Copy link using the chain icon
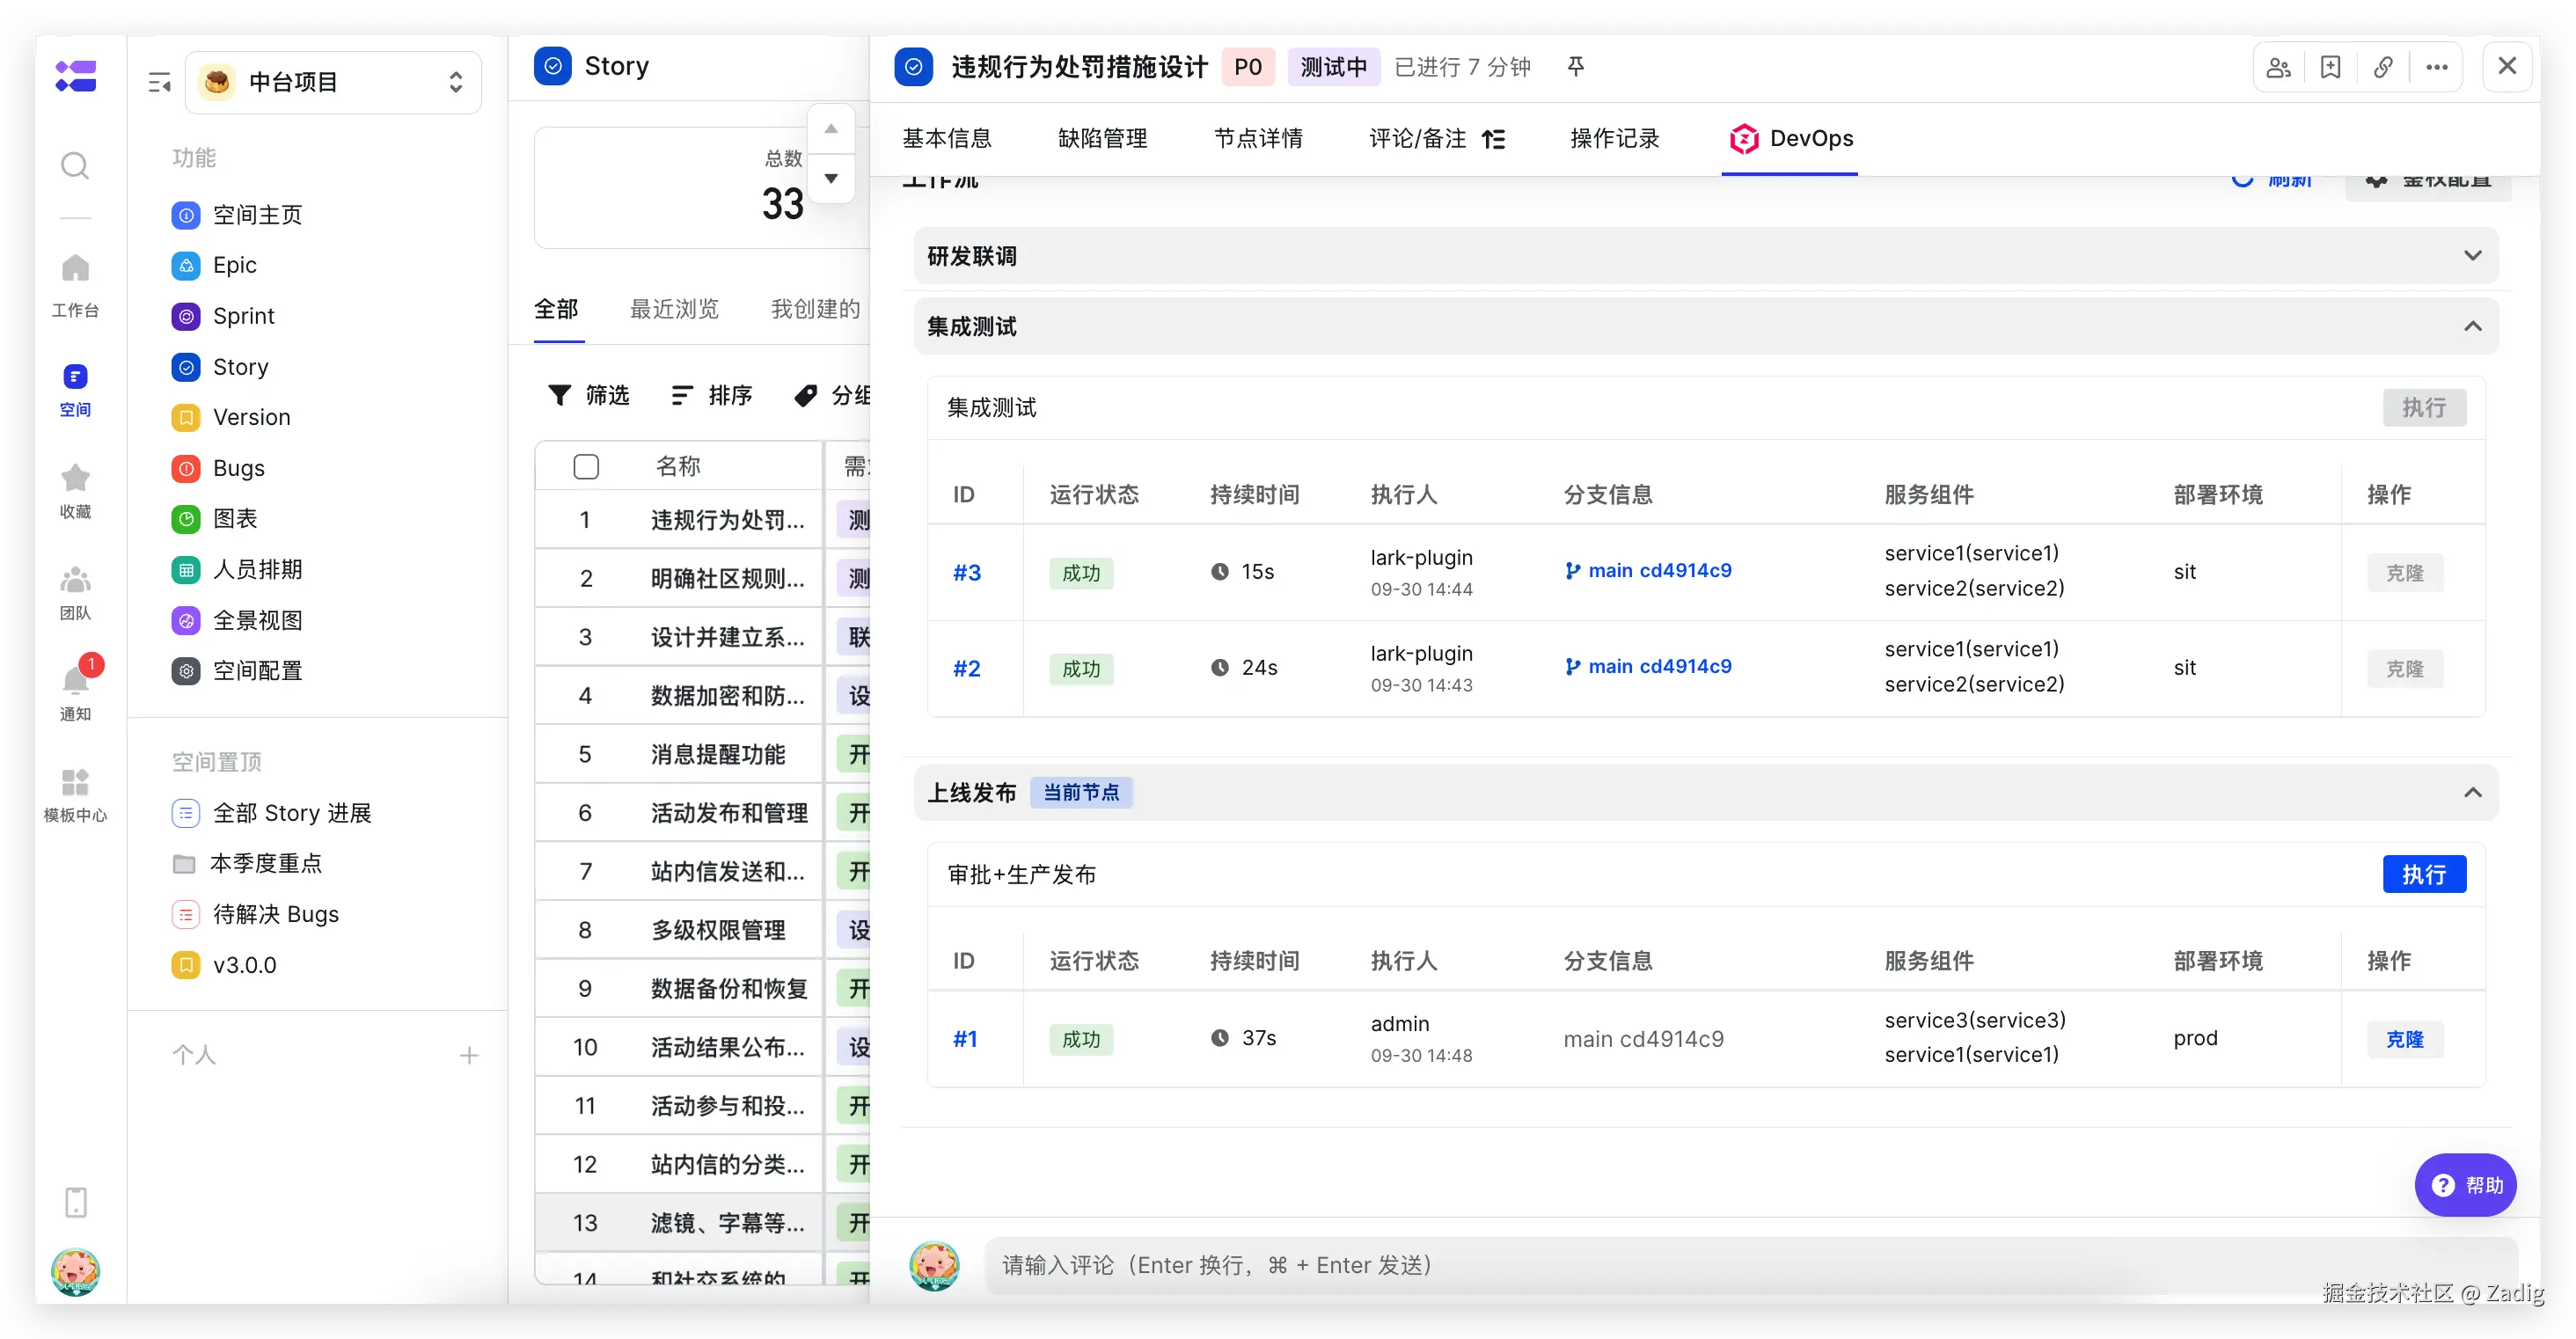Image resolution: width=2576 pixels, height=1339 pixels. (2384, 67)
